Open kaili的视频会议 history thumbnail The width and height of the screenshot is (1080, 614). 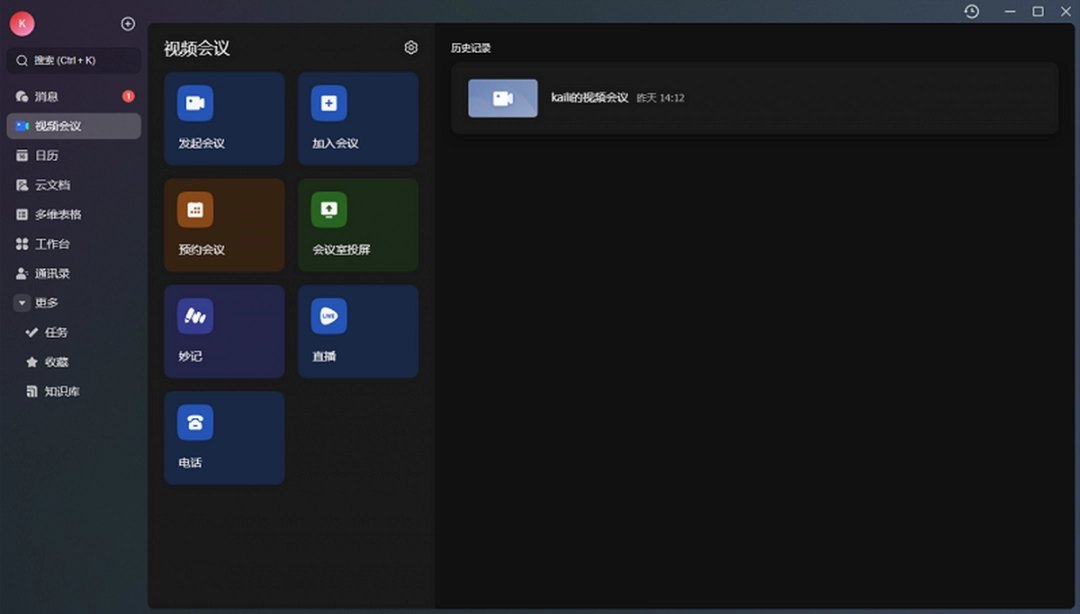coord(503,98)
